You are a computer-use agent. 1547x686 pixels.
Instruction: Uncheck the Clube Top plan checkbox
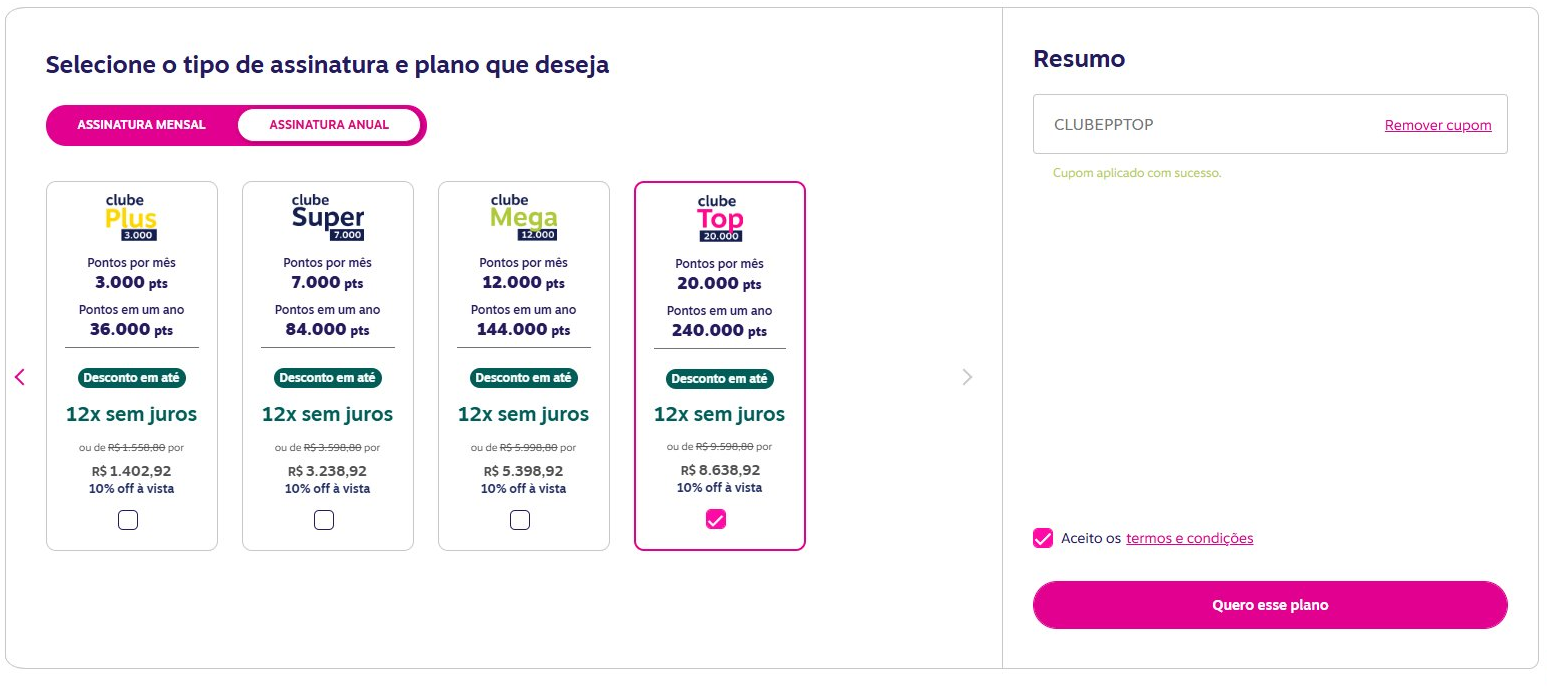[716, 519]
